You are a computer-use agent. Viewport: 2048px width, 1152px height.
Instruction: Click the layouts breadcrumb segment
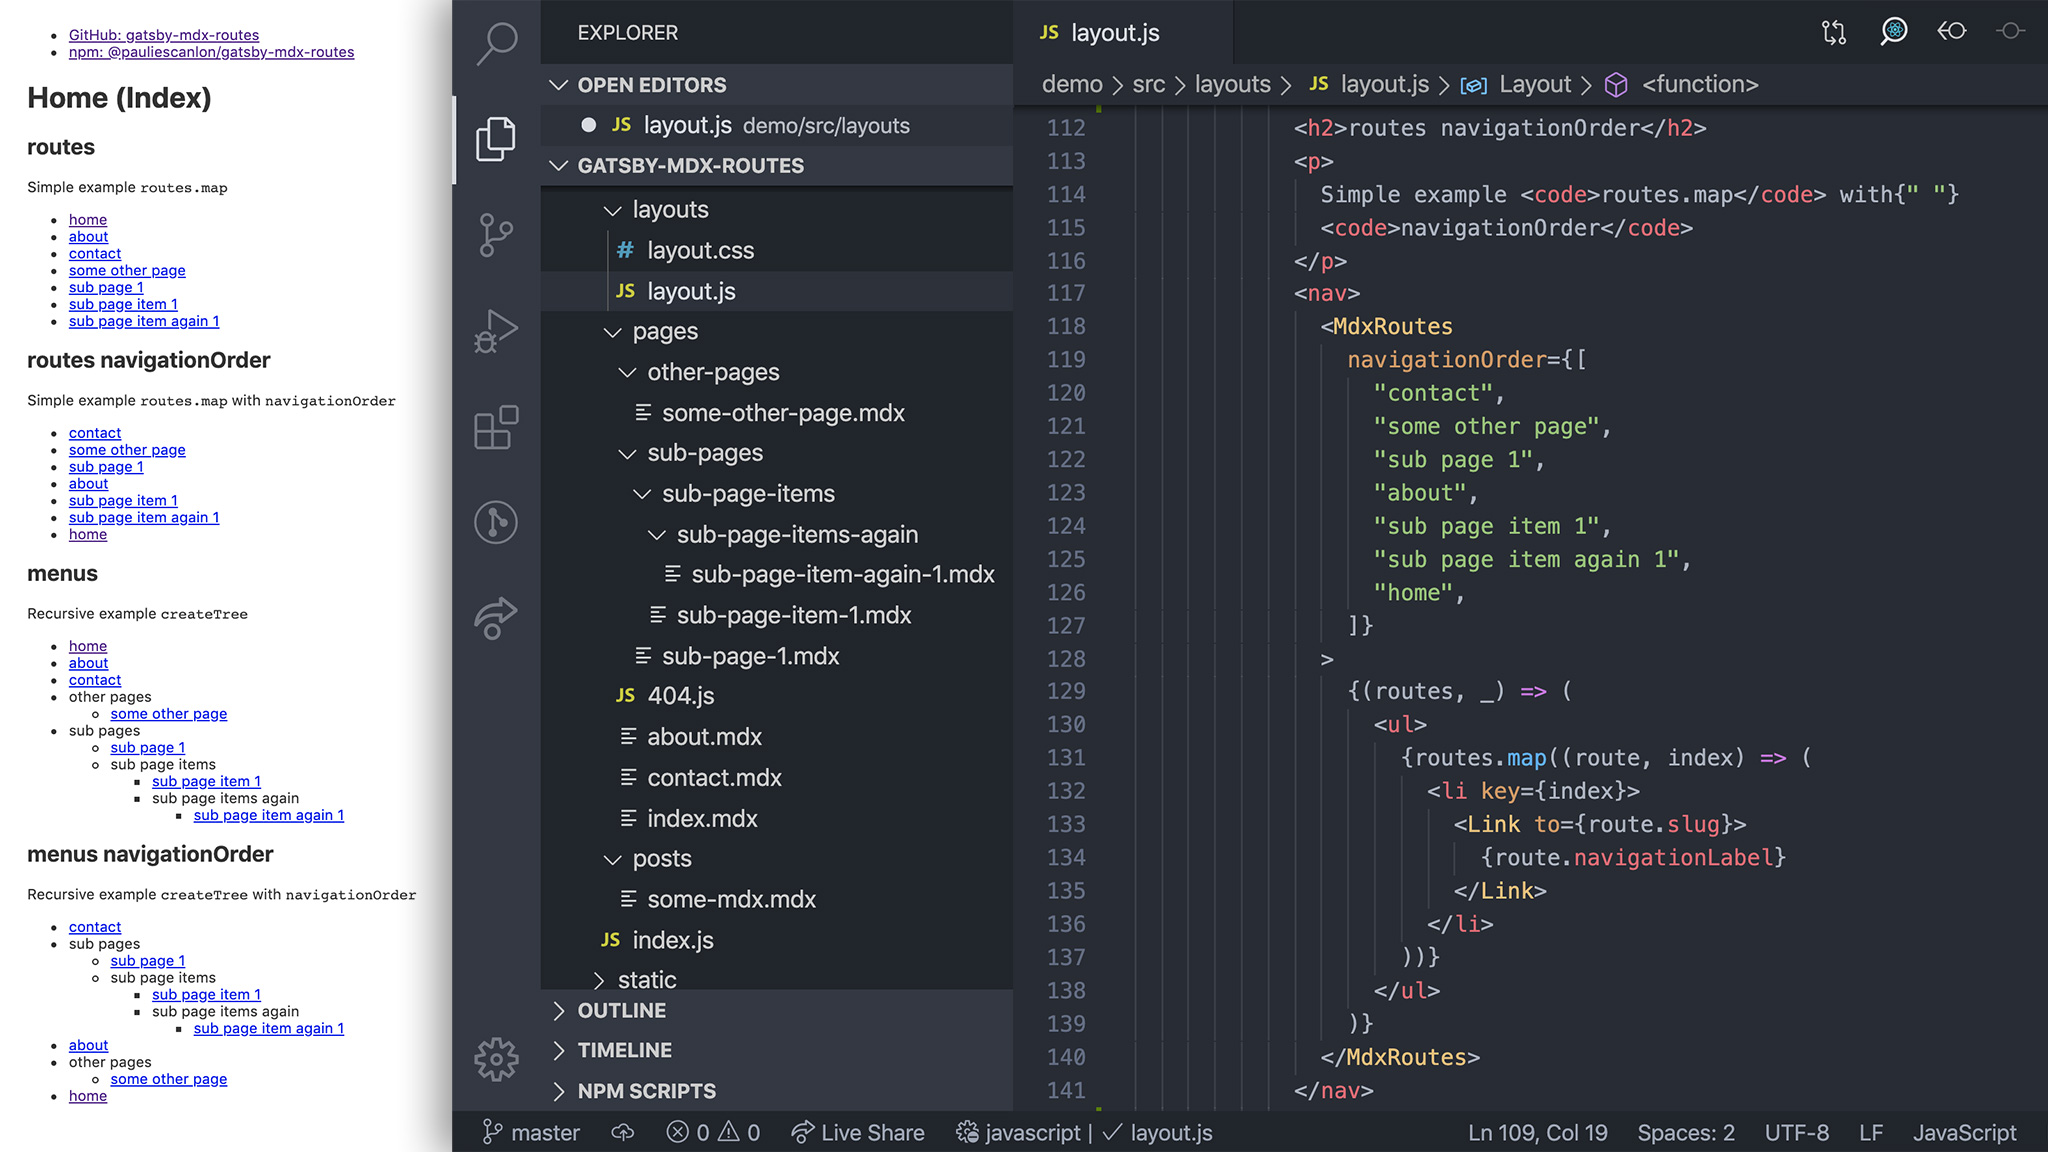(1232, 85)
